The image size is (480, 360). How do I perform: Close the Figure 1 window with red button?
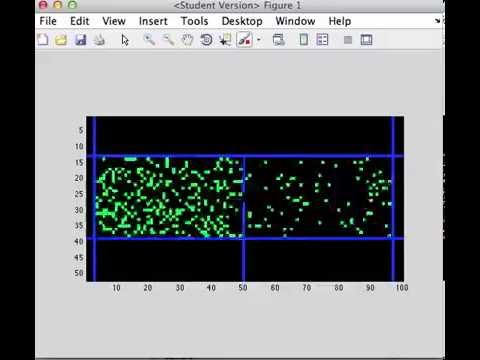click(43, 5)
